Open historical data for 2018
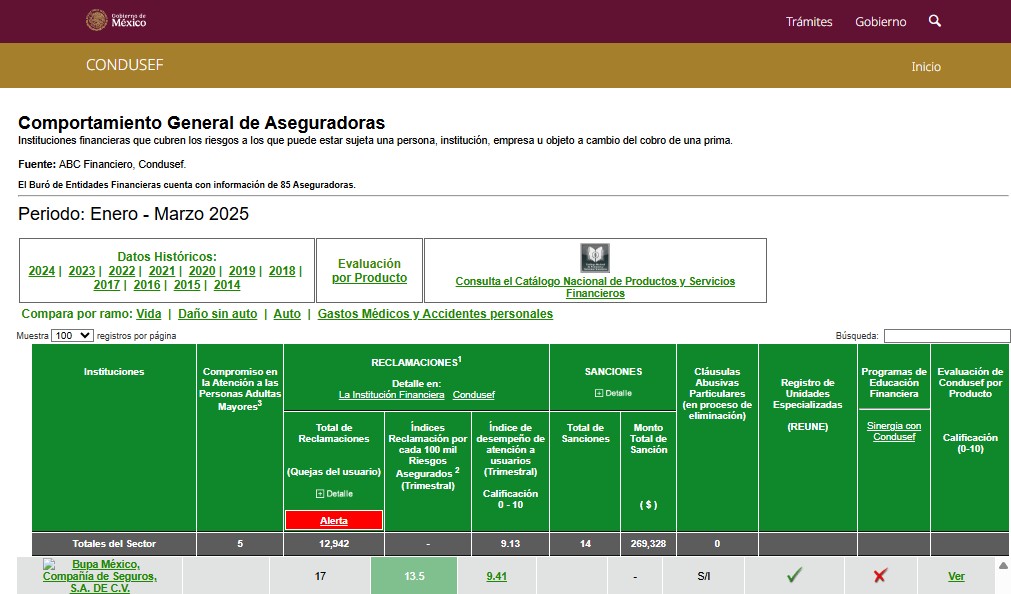Image resolution: width=1011 pixels, height=594 pixels. pos(282,271)
